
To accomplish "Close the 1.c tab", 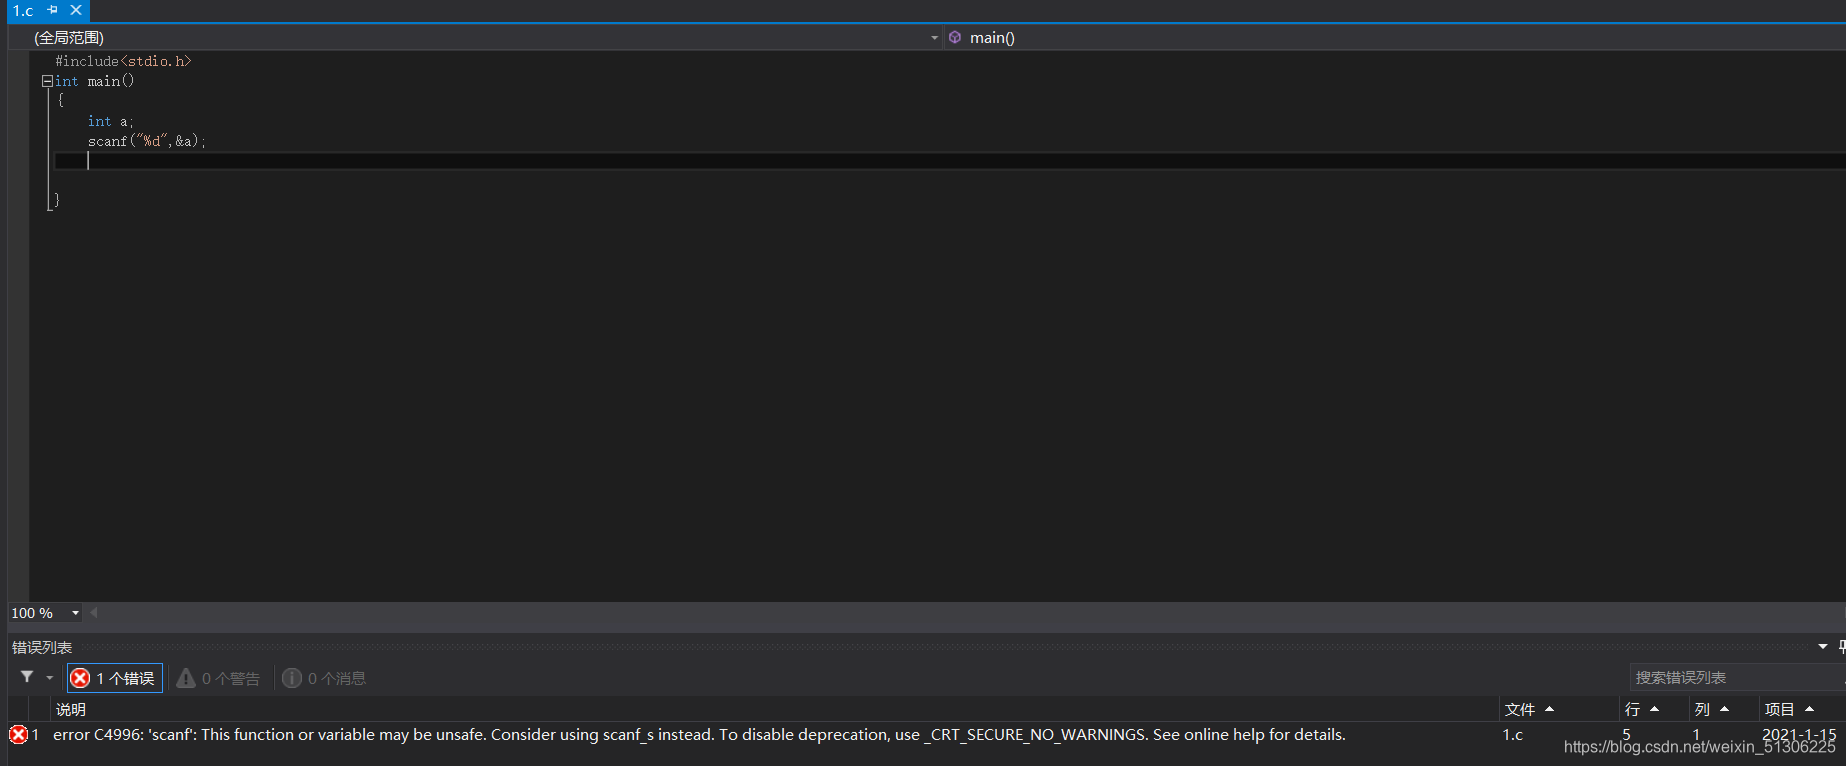I will click(x=76, y=10).
